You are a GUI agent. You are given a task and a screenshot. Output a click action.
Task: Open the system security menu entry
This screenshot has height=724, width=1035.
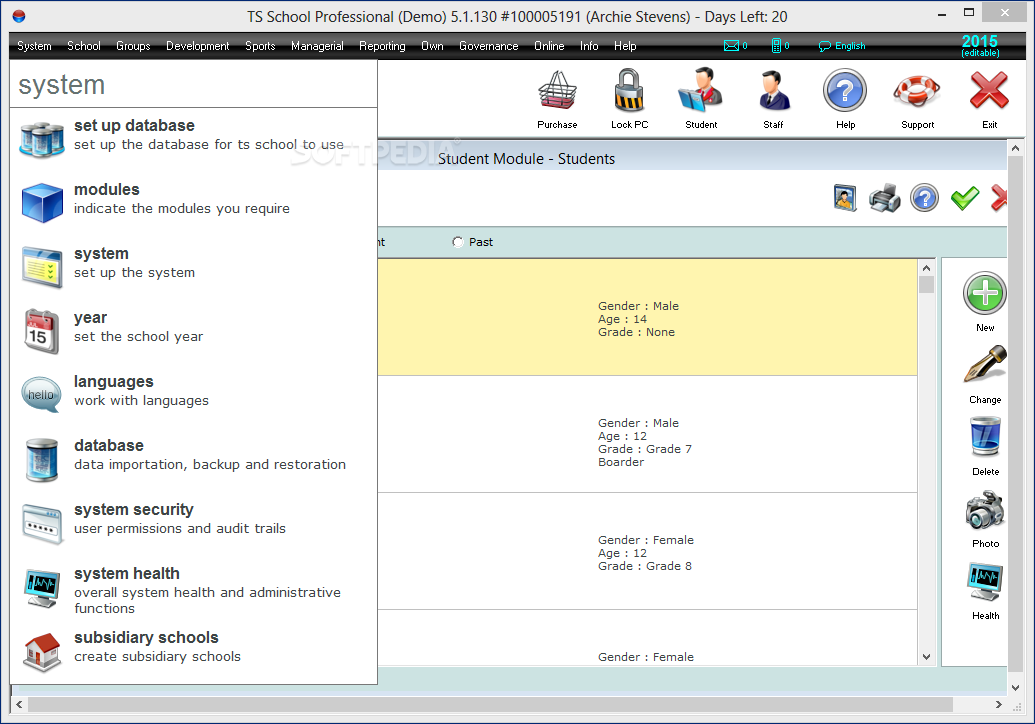pyautogui.click(x=193, y=522)
